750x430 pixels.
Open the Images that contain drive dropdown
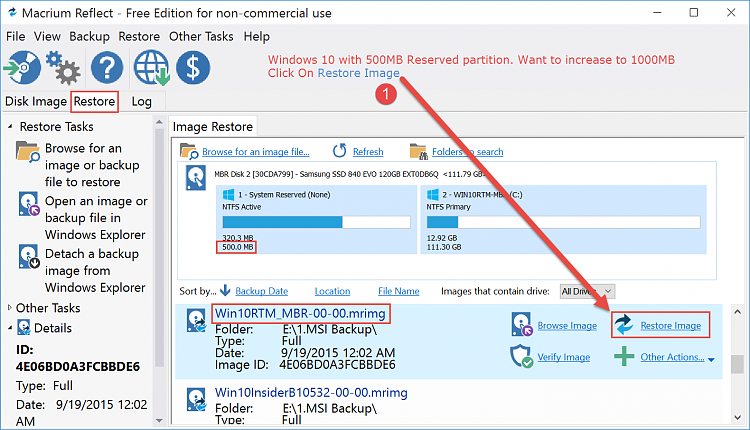click(587, 291)
